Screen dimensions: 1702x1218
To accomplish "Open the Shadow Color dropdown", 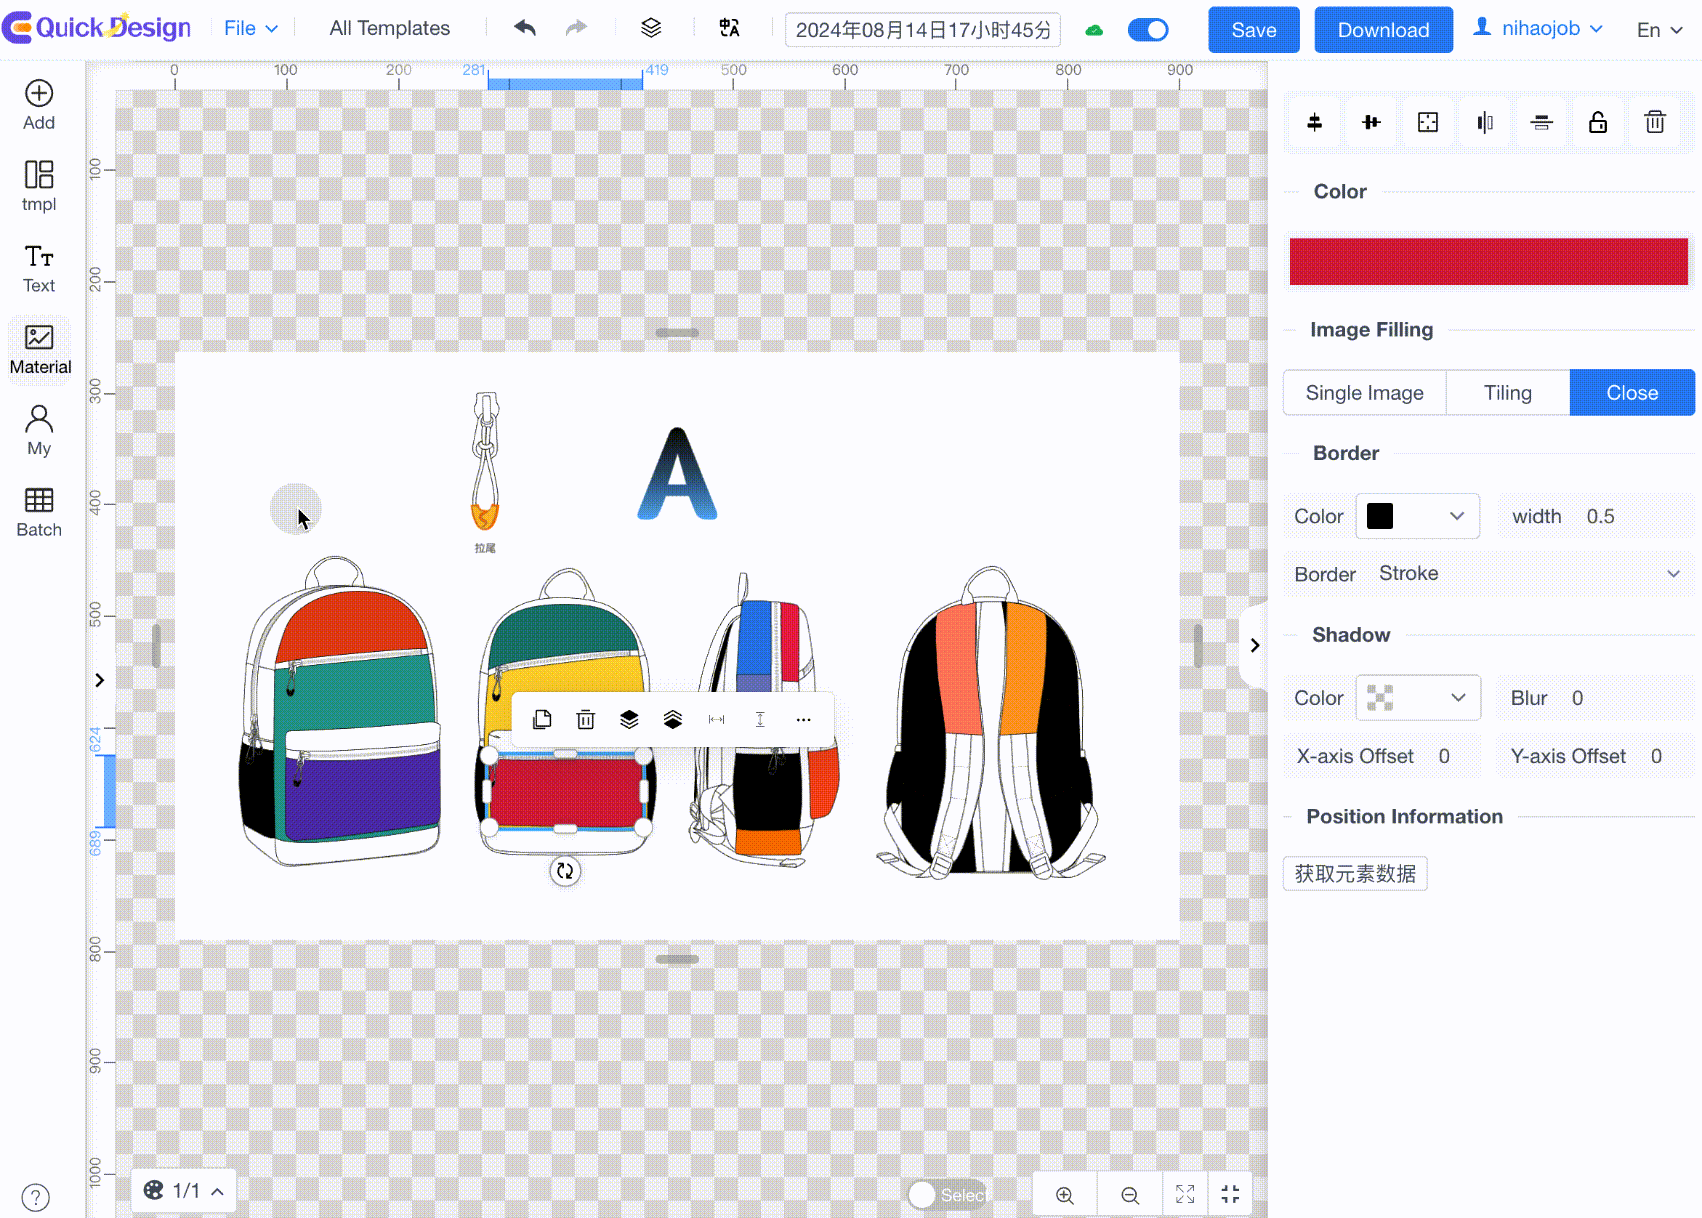I will 1417,698.
